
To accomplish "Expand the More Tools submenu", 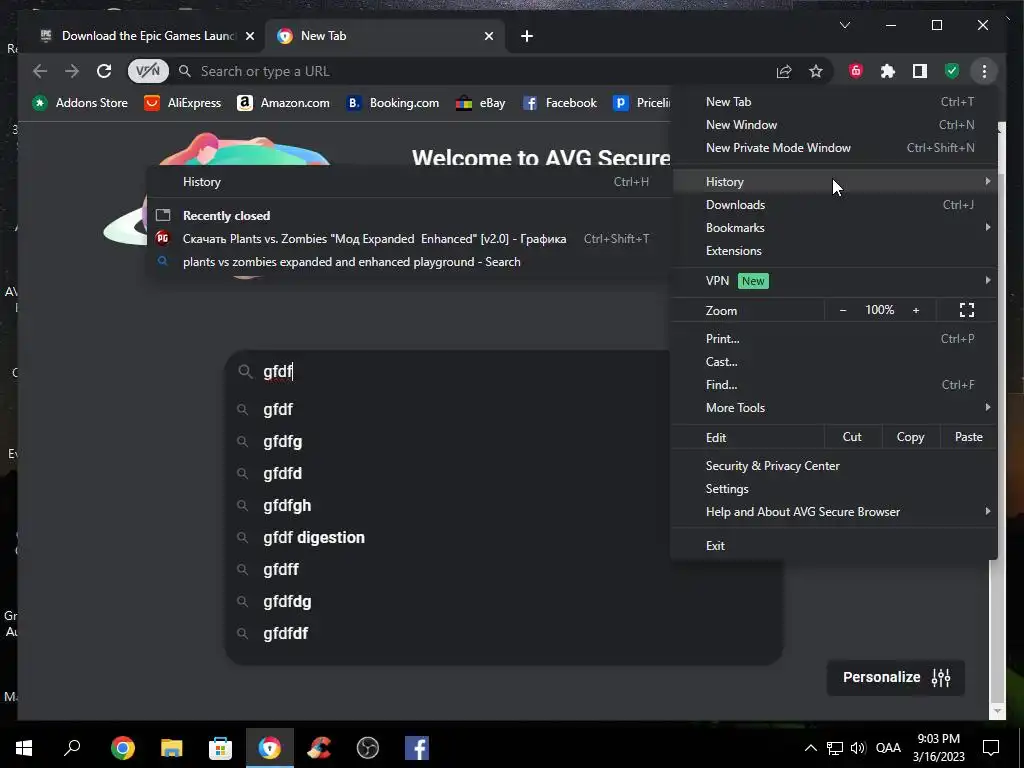I will (834, 408).
